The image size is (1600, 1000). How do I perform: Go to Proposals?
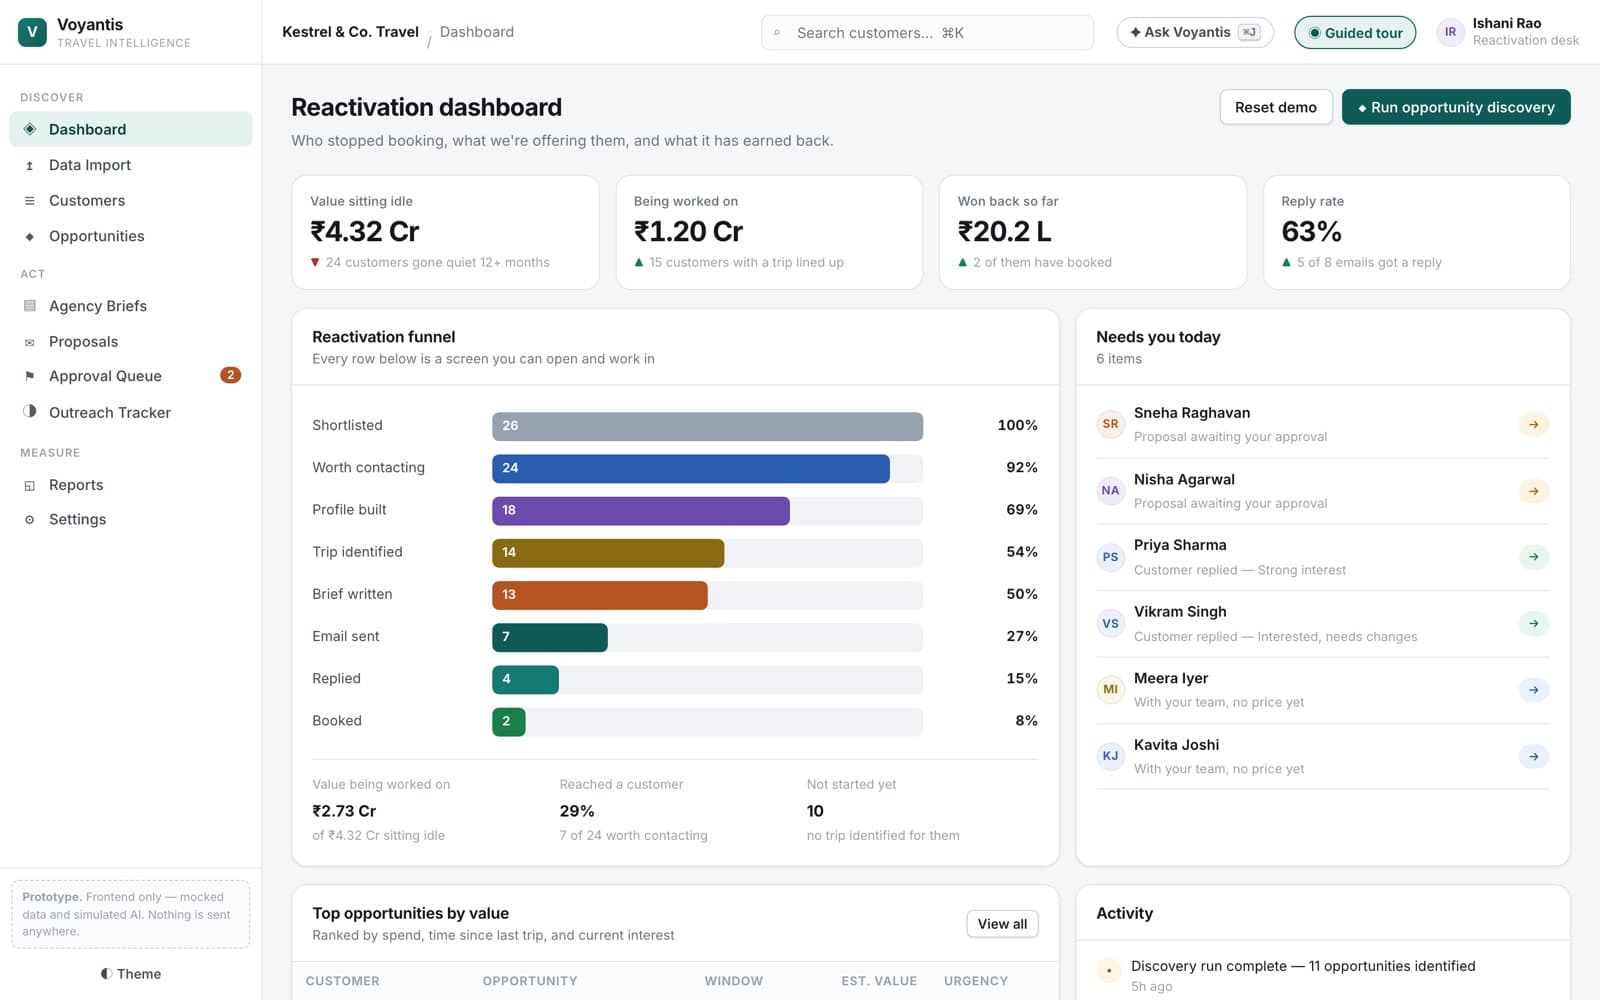pyautogui.click(x=131, y=342)
